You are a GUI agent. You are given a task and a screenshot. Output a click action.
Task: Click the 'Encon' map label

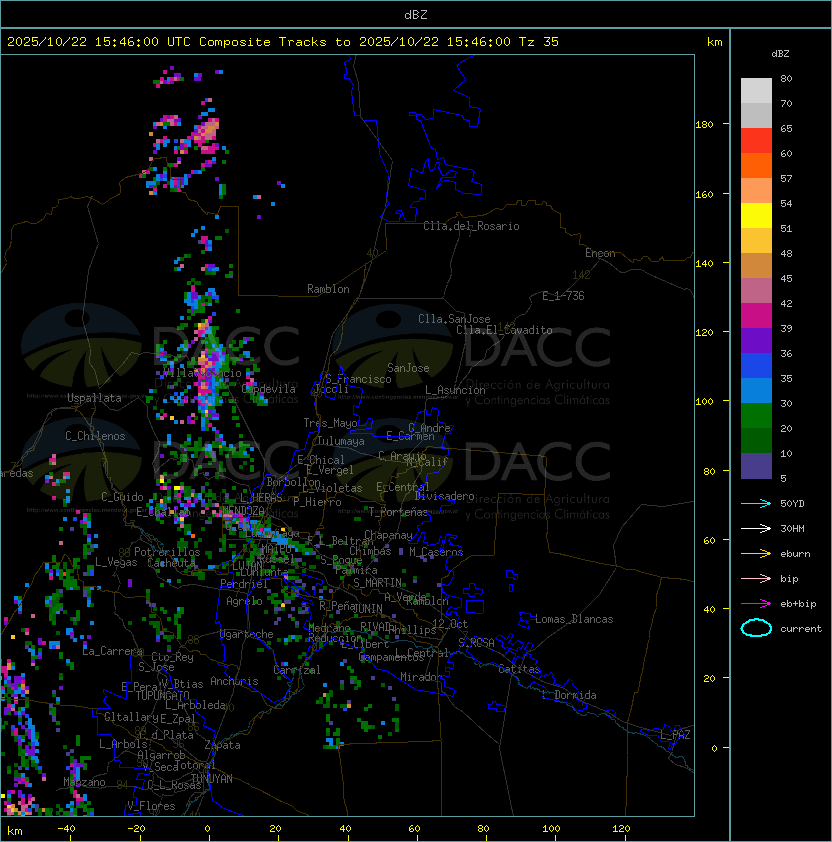[x=600, y=253]
